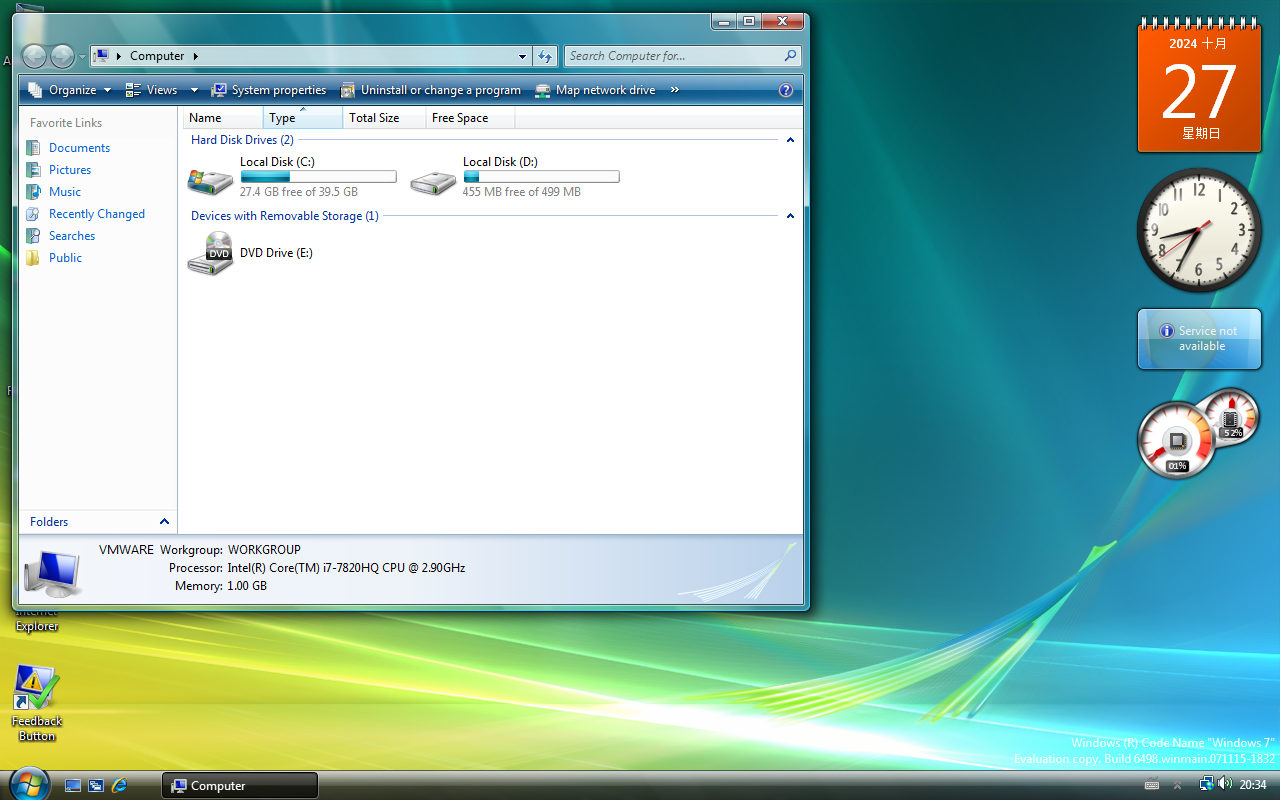Open Music in Favorite Links
Image resolution: width=1280 pixels, height=800 pixels.
pyautogui.click(x=65, y=192)
